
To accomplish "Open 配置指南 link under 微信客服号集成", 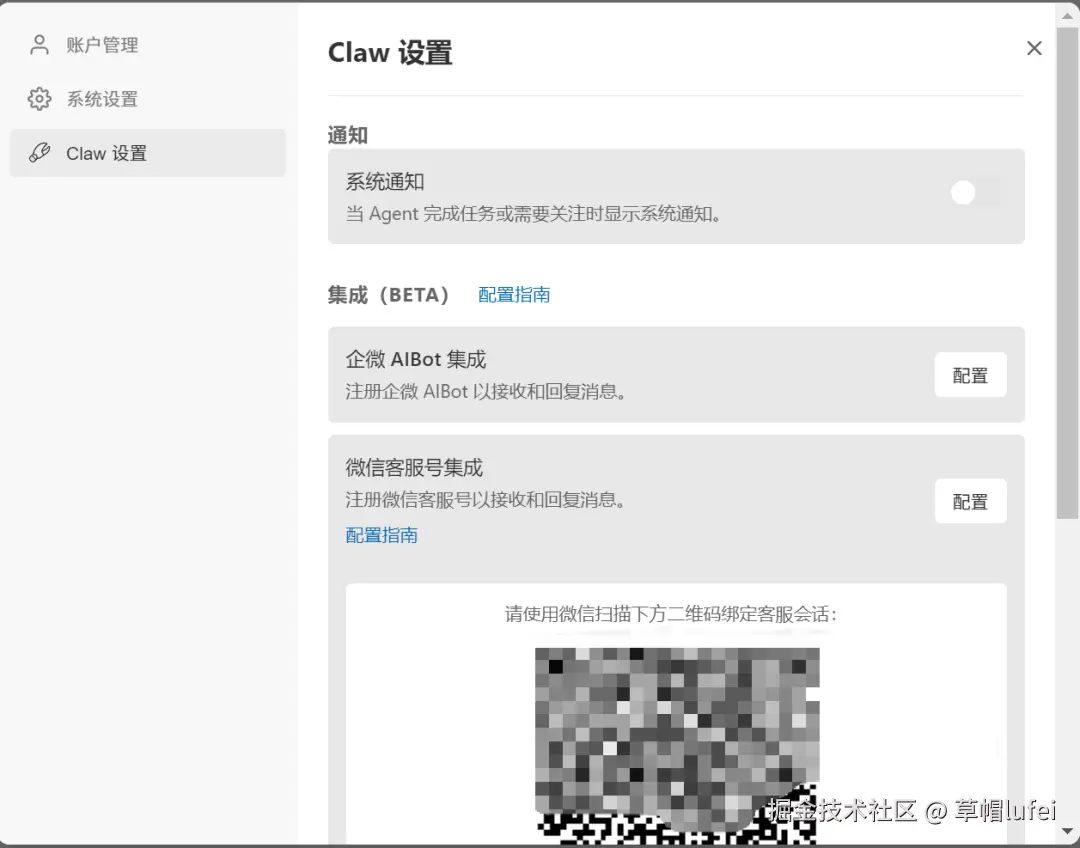I will (x=382, y=535).
